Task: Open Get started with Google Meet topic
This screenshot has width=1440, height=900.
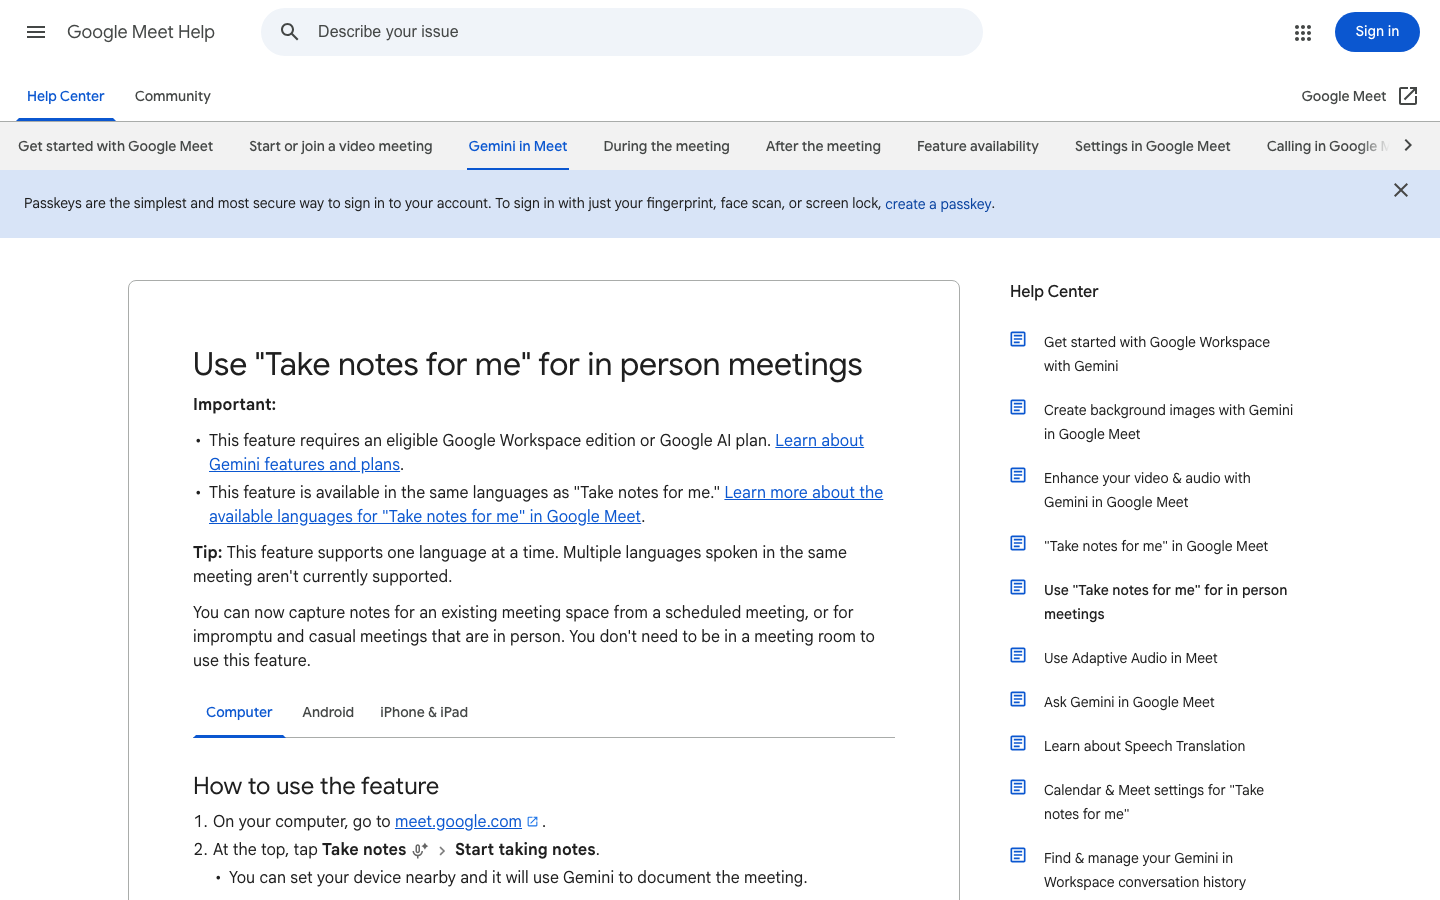Action: coord(116,146)
